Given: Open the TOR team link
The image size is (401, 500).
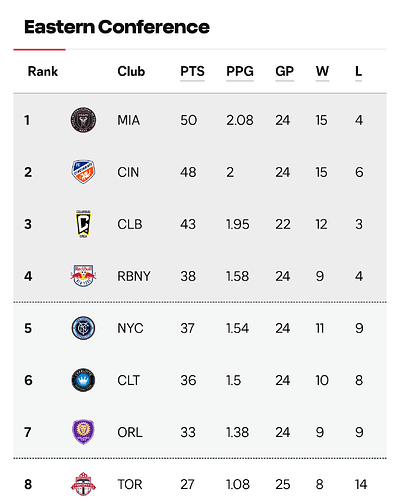Looking at the screenshot, I should pyautogui.click(x=130, y=484).
